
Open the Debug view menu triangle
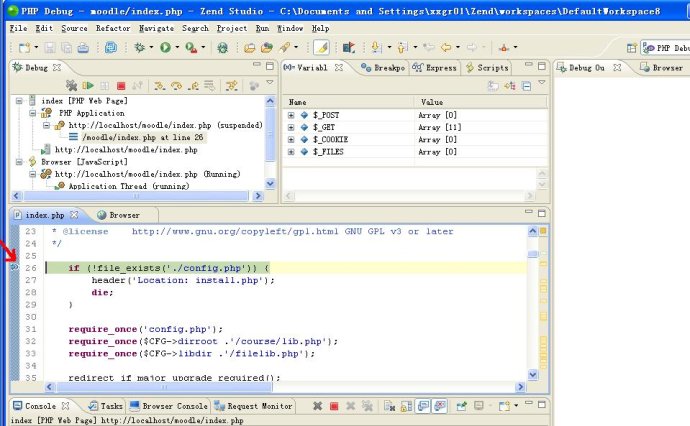[x=270, y=82]
